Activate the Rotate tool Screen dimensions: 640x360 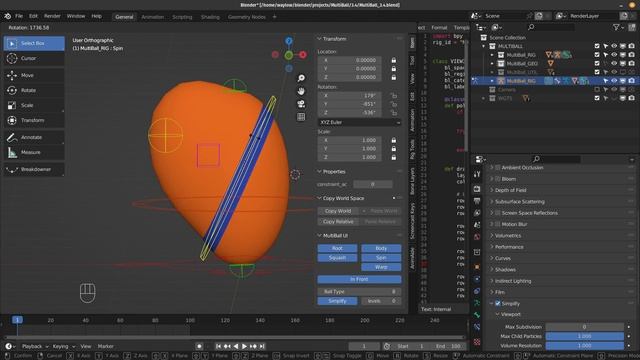coord(34,90)
